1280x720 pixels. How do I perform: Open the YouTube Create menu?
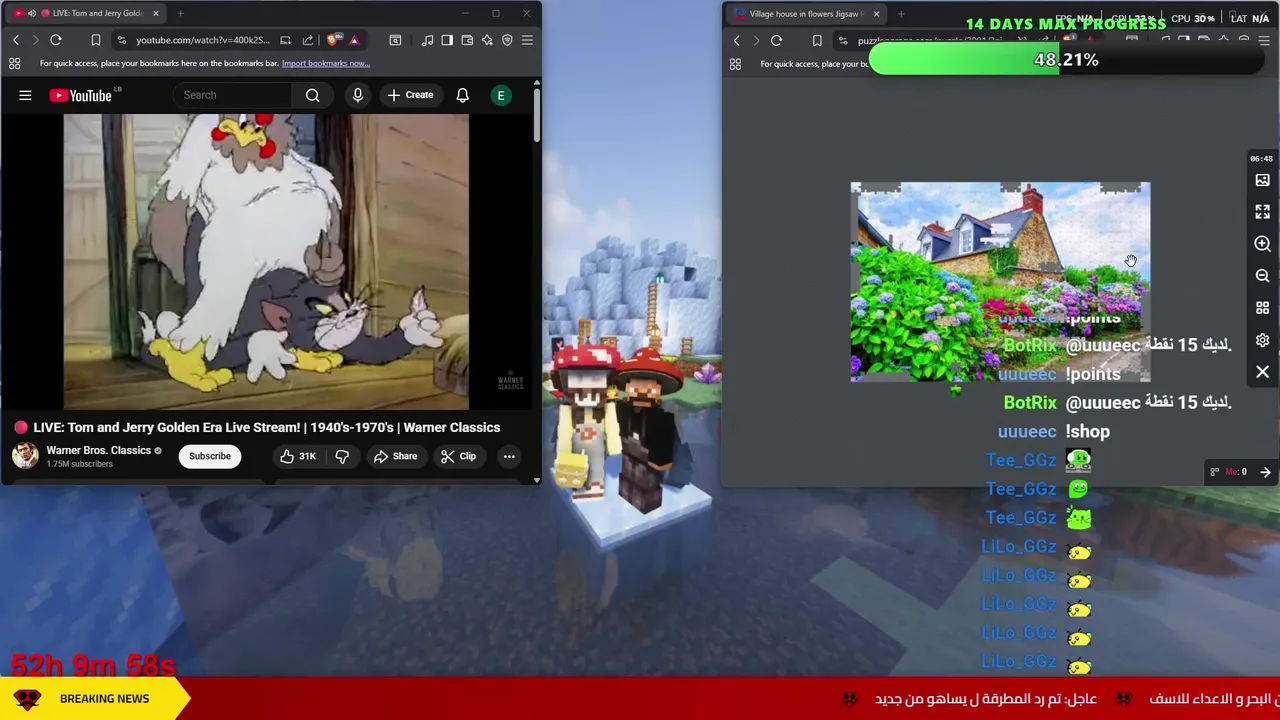point(410,95)
